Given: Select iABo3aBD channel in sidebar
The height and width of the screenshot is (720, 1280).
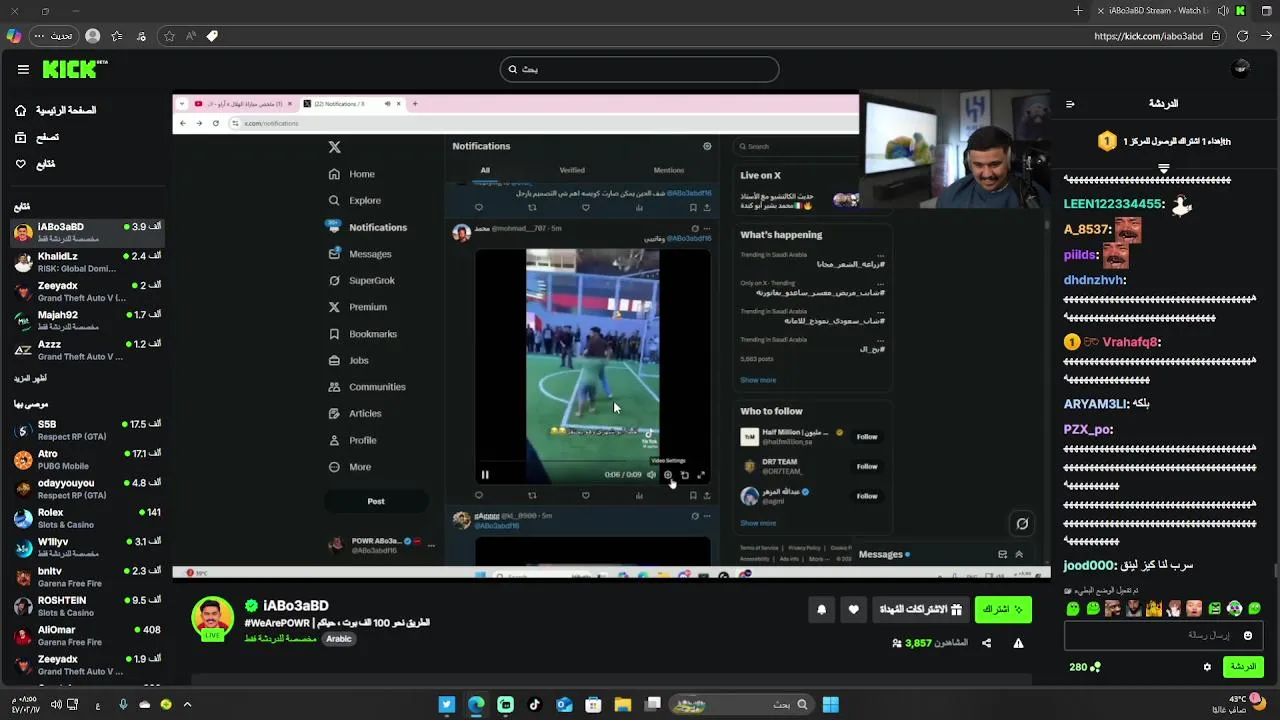Looking at the screenshot, I should pos(87,232).
